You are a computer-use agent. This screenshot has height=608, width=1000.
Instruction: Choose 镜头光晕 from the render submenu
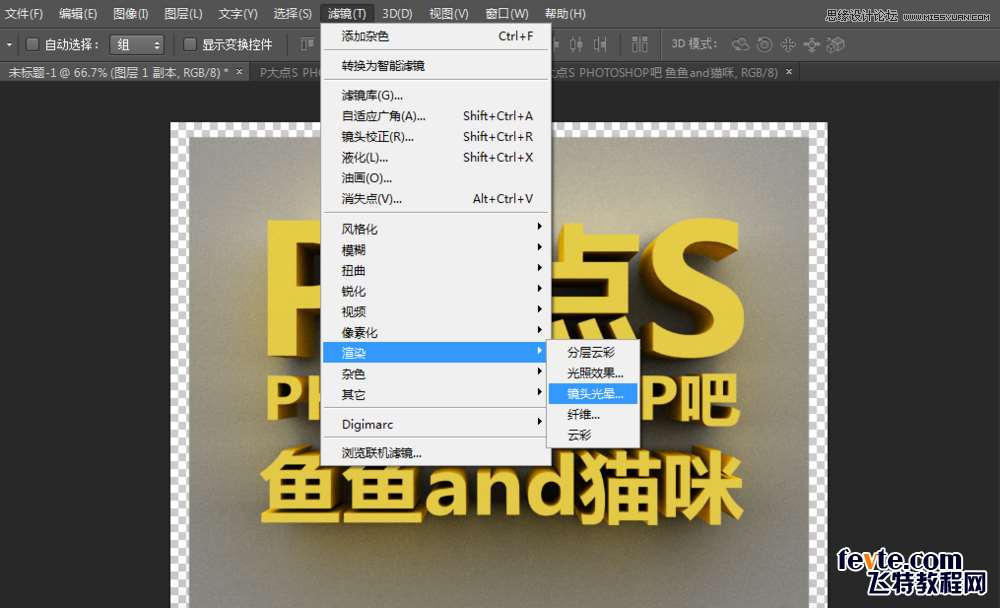coord(594,394)
